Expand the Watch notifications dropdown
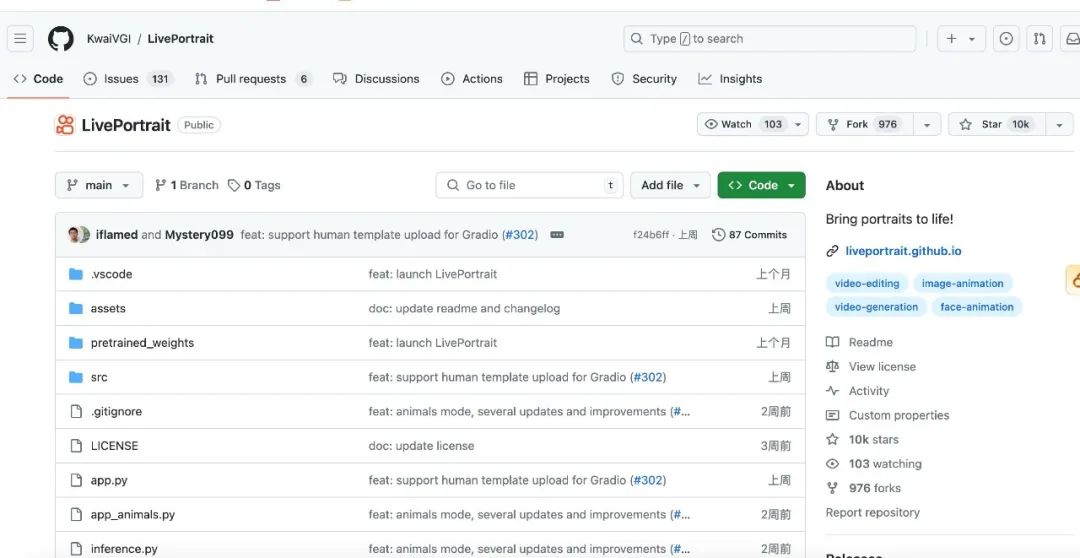The width and height of the screenshot is (1080, 558). click(x=798, y=125)
